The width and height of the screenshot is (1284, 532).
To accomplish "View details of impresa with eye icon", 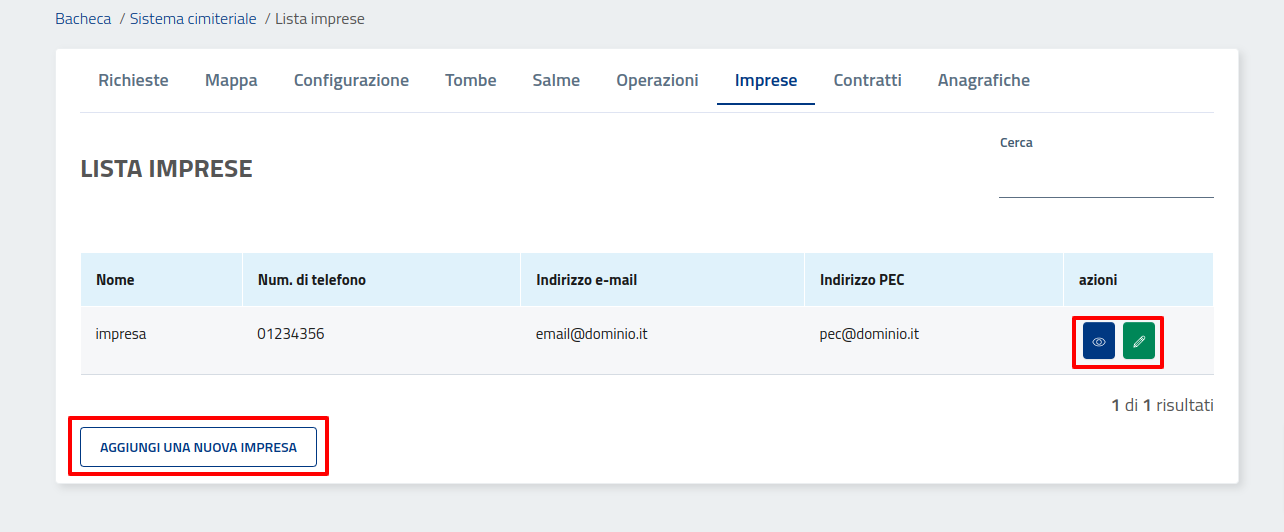I will coord(1098,341).
